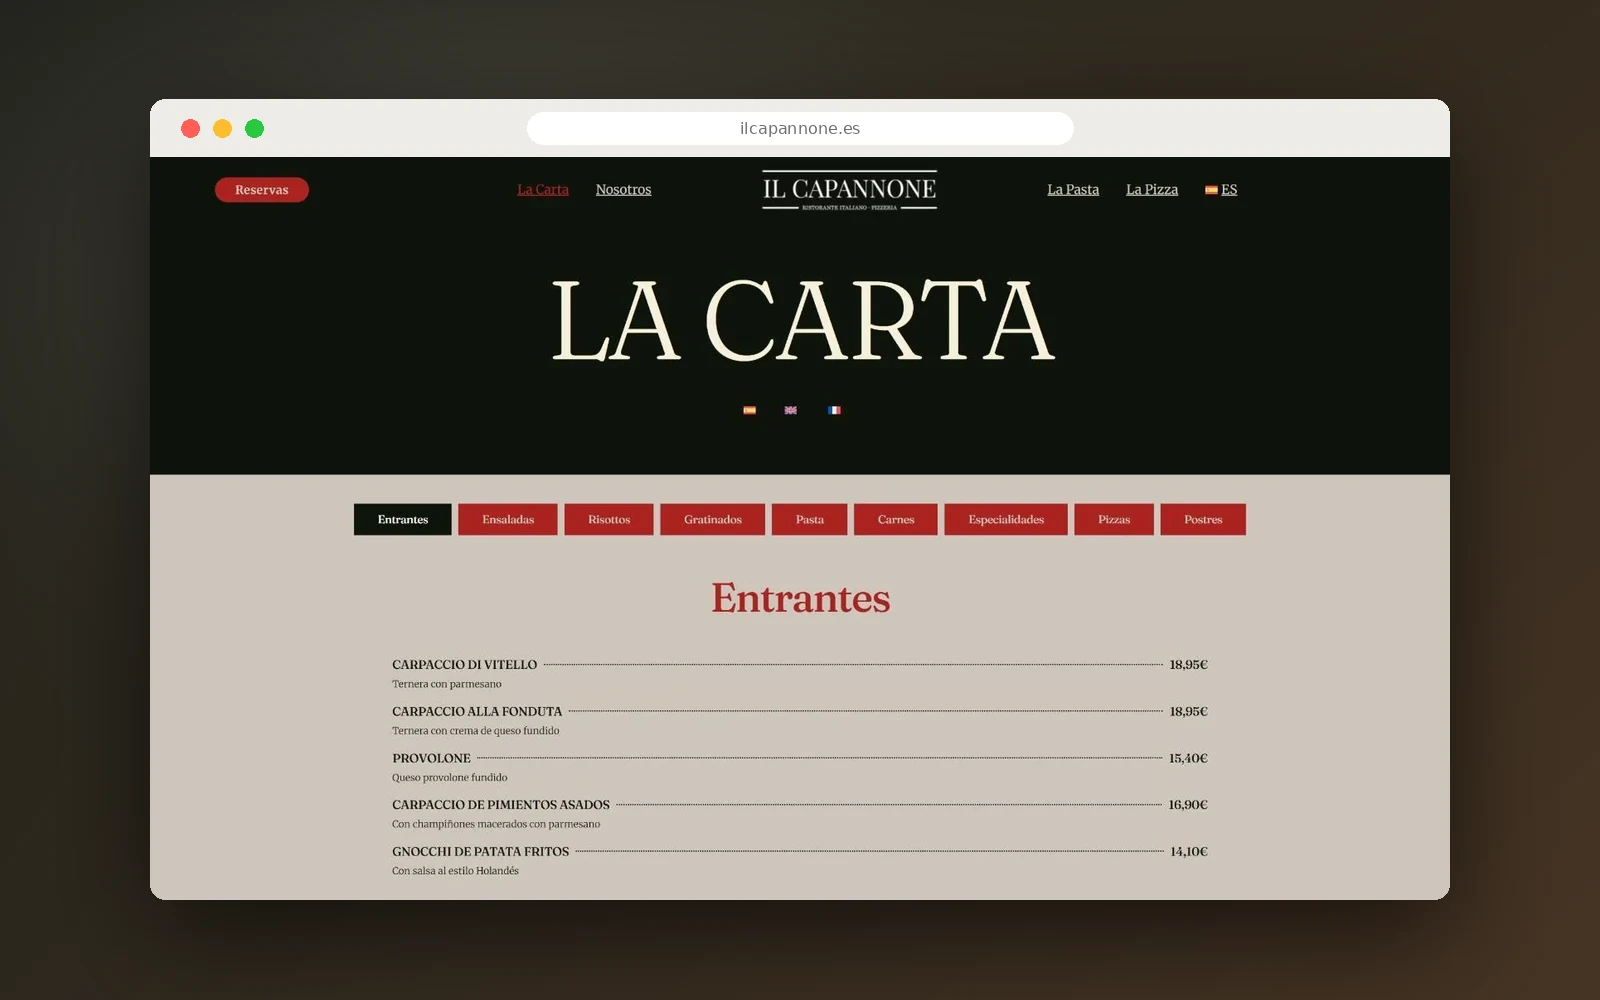Close the browser window with red button
This screenshot has width=1600, height=1000.
click(x=190, y=128)
